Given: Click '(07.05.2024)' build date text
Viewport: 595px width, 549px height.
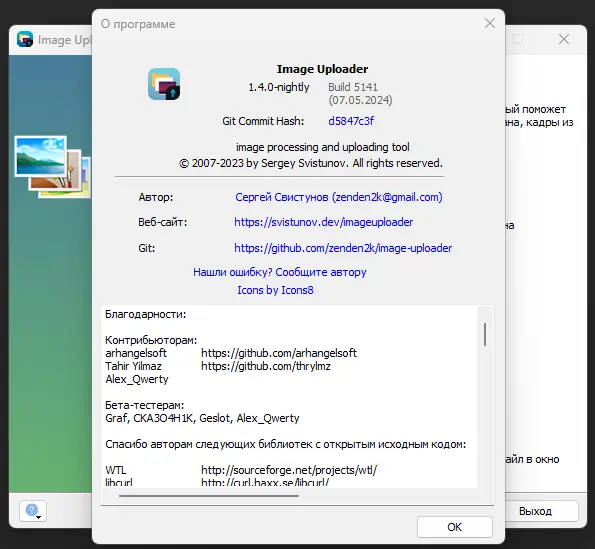Looking at the screenshot, I should point(360,100).
